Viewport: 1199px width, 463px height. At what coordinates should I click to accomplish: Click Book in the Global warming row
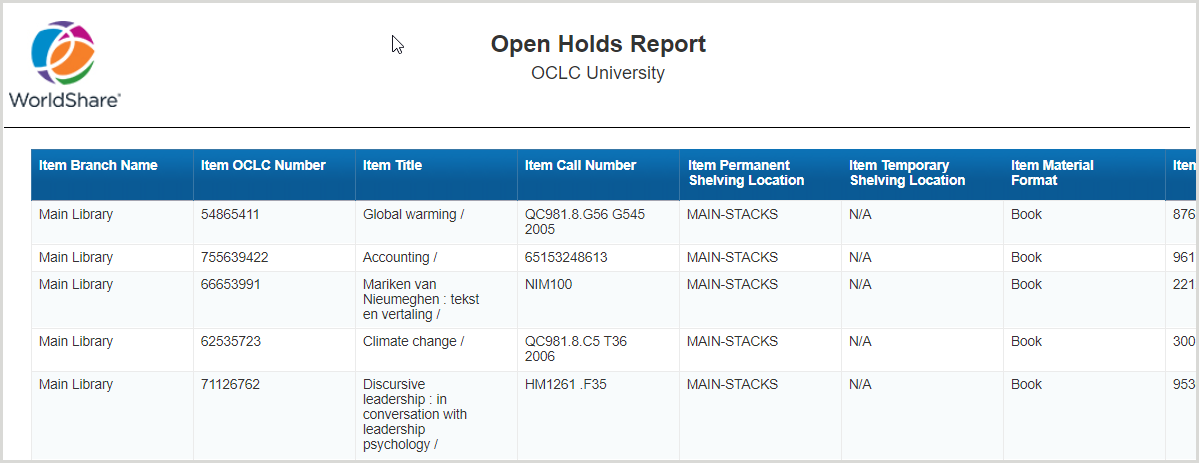point(1026,214)
